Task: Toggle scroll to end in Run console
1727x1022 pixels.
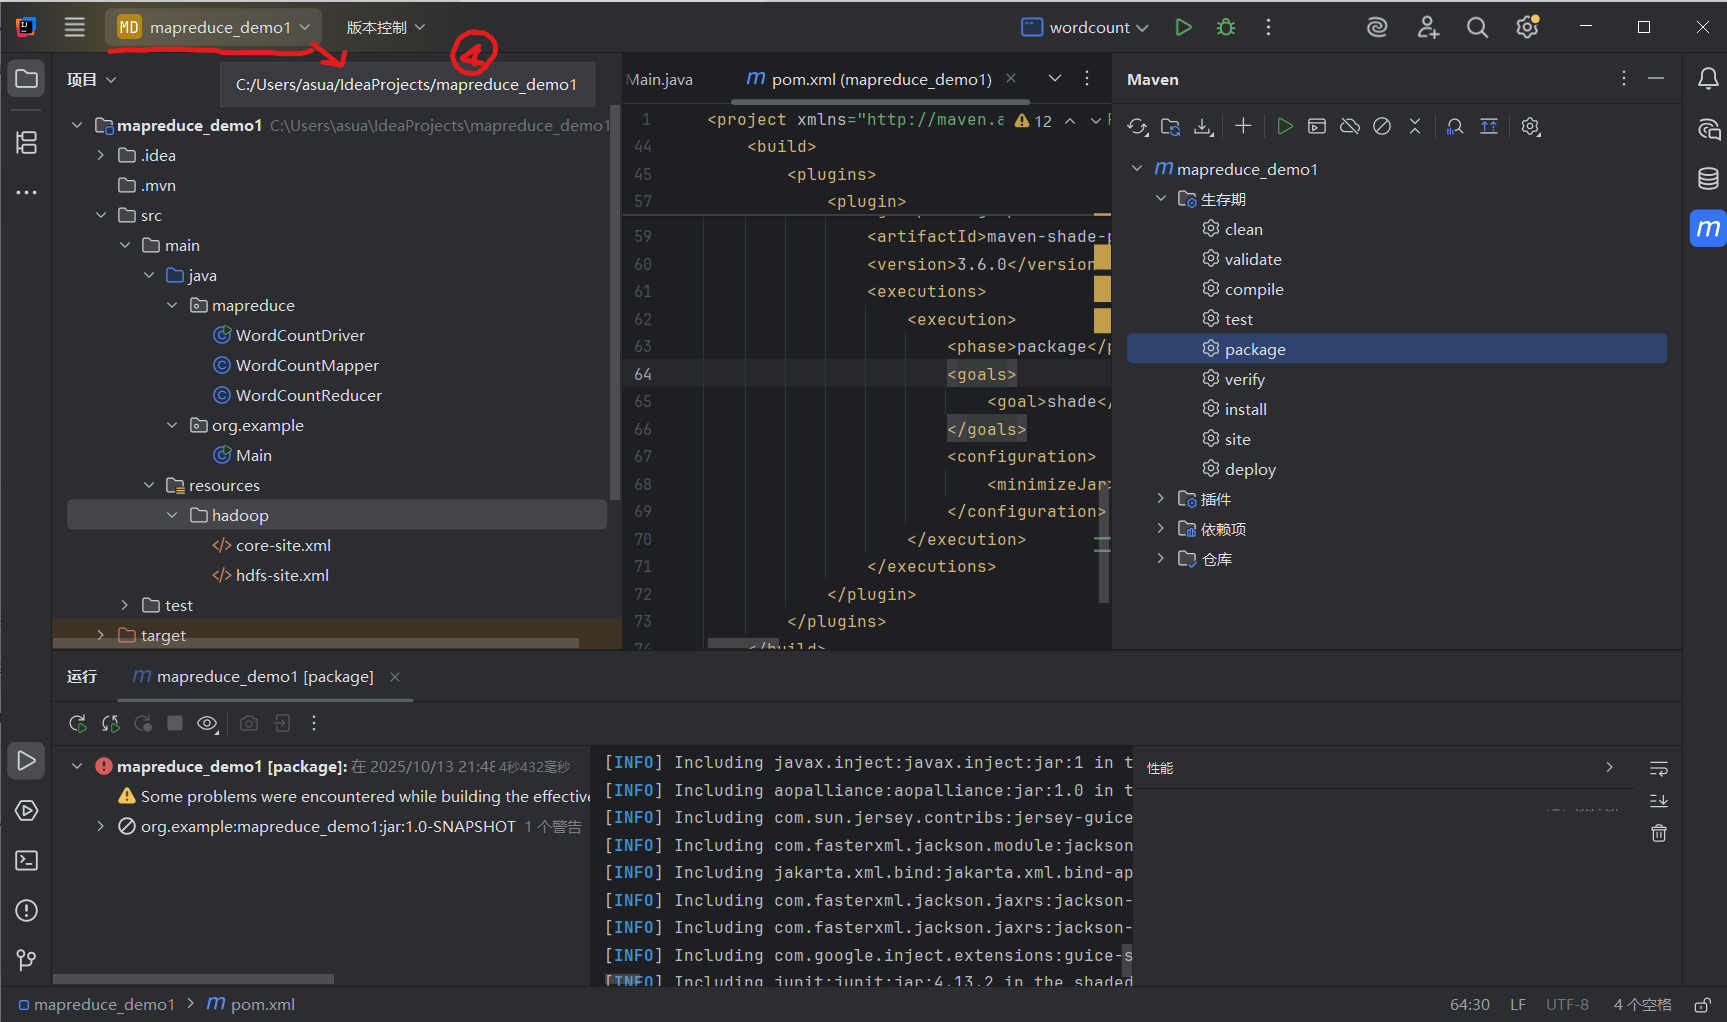Action: (x=1659, y=801)
